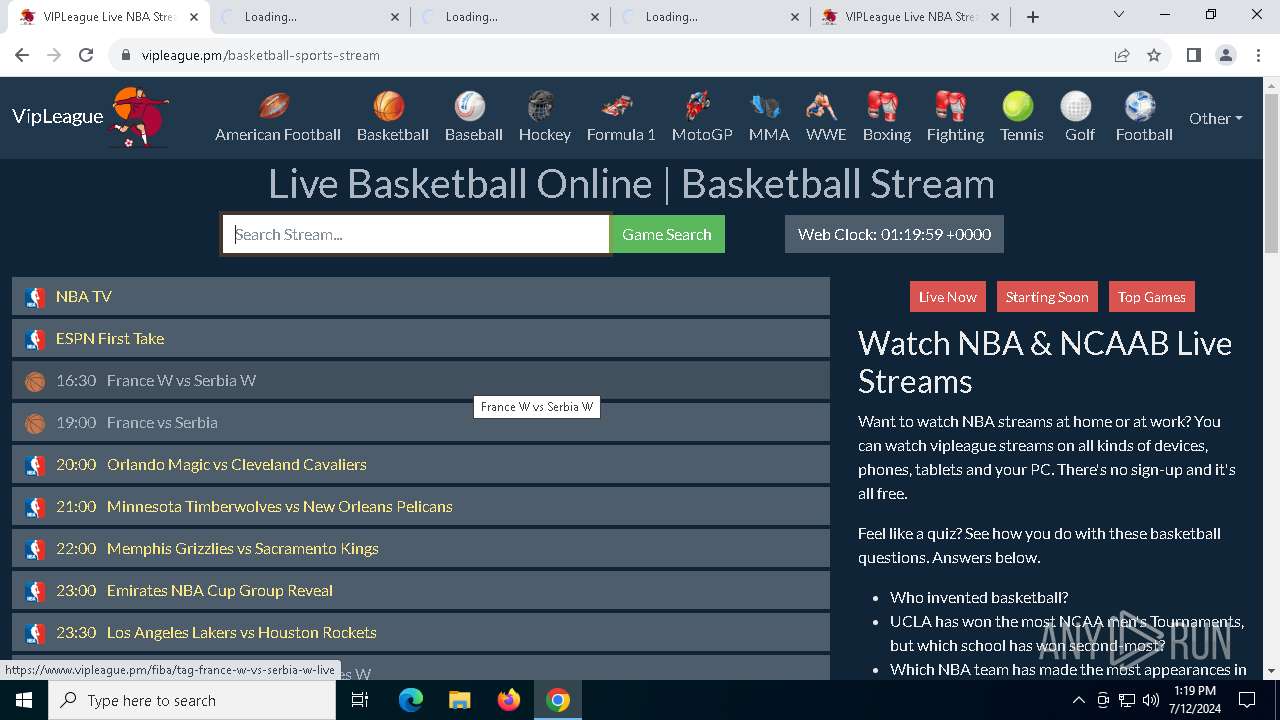The image size is (1280, 720).
Task: Open Memphis Grizzlies vs Sacramento Kings
Action: click(421, 549)
